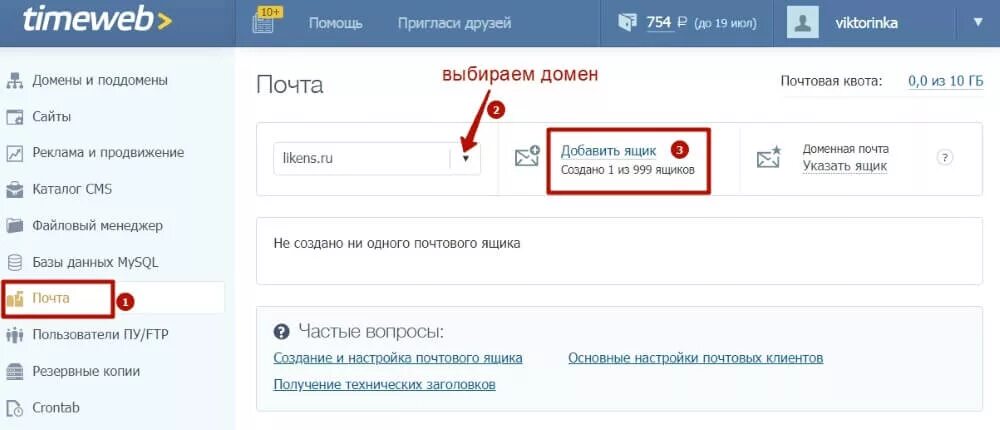Open the likens.ru domain dropdown
This screenshot has height=430, width=1000.
[377, 158]
